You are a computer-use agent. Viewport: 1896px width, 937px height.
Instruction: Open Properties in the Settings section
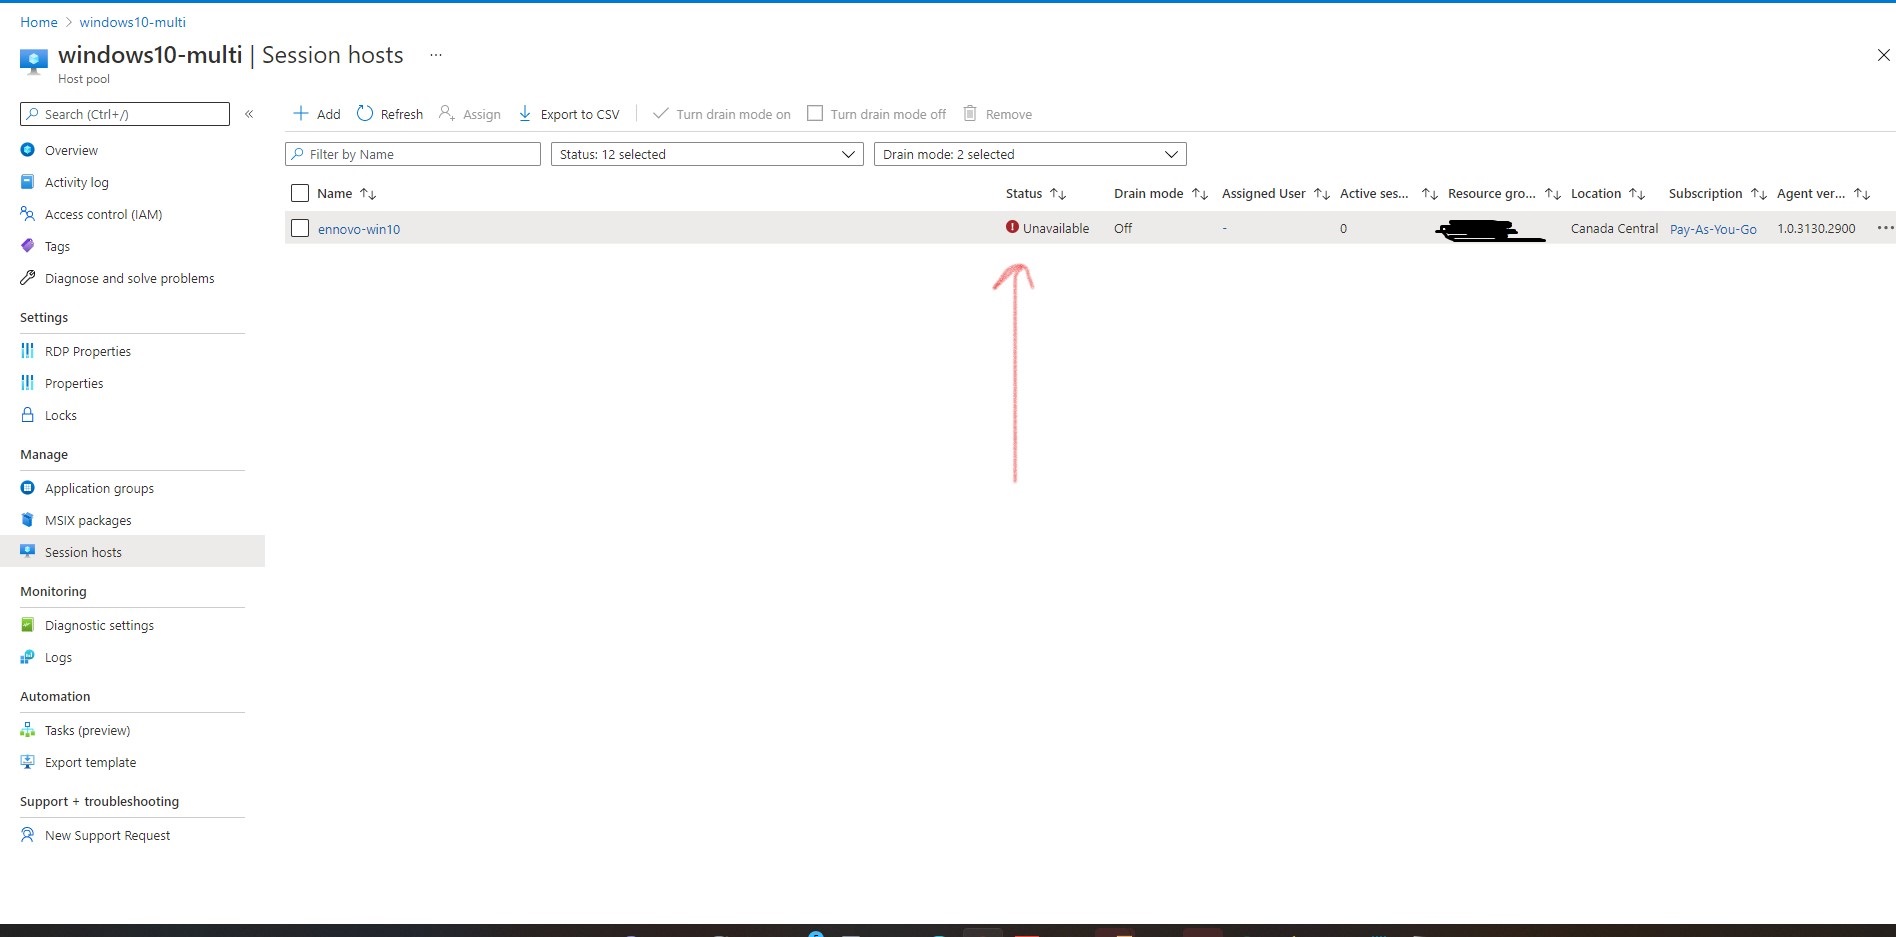(x=74, y=383)
